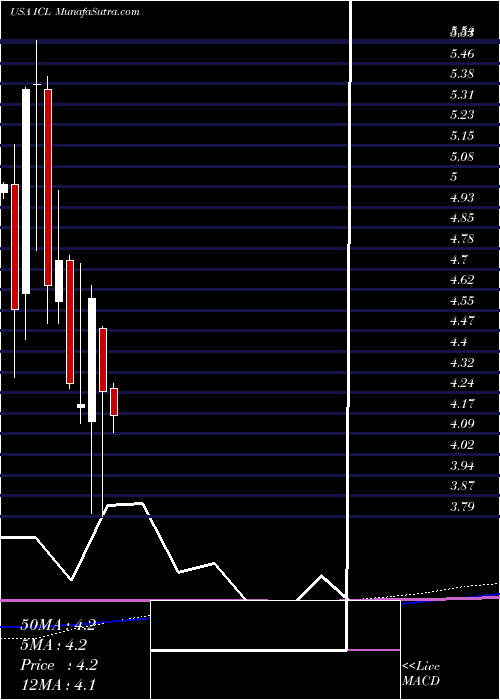This screenshot has height=700, width=500.
Task: Click the 4.93 price axis label
Action: pos(462,197)
